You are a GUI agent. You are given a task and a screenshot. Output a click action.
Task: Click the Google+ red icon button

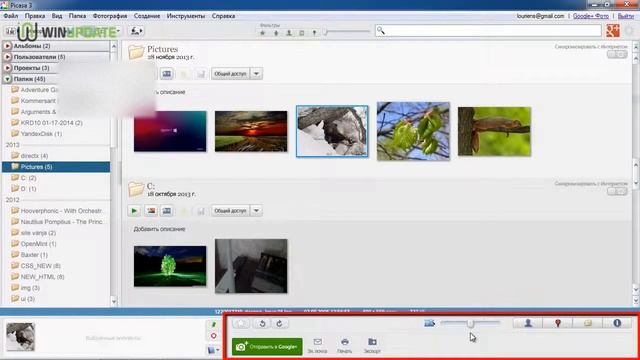click(613, 31)
